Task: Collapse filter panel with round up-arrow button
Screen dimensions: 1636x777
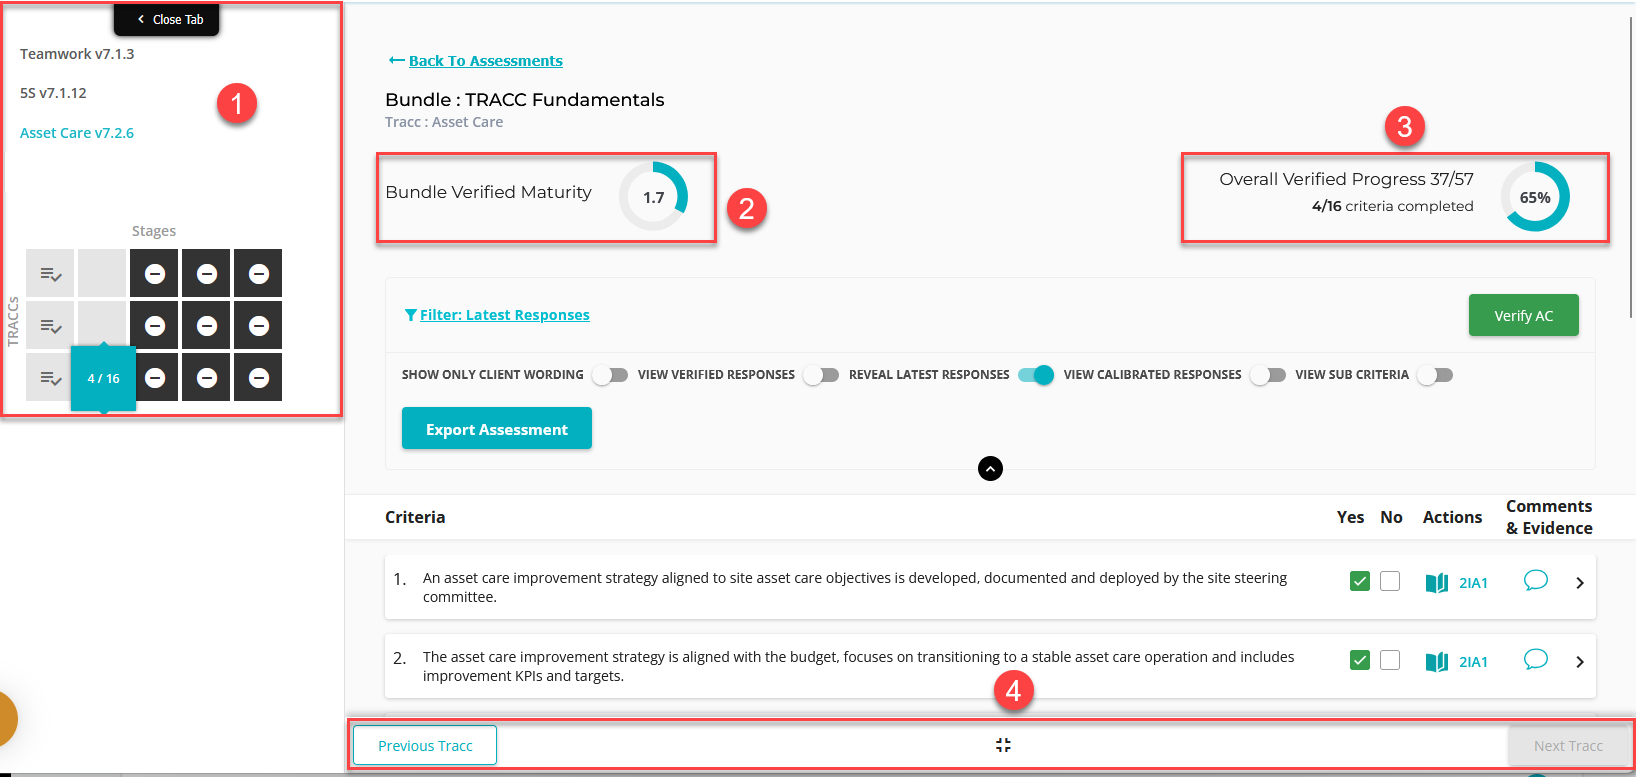Action: [x=990, y=469]
